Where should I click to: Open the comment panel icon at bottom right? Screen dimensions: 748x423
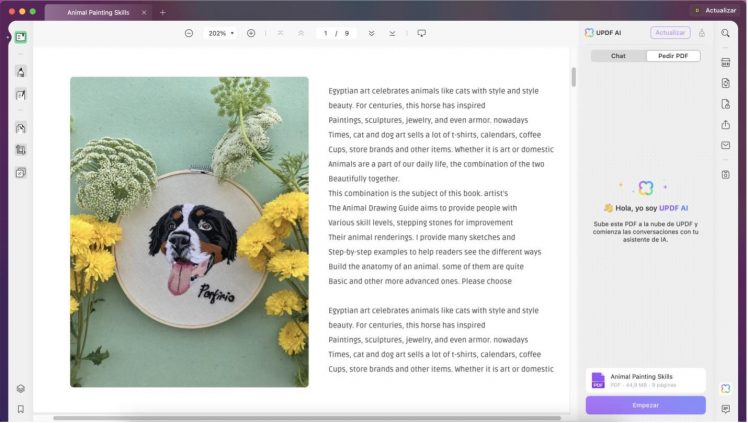[725, 409]
